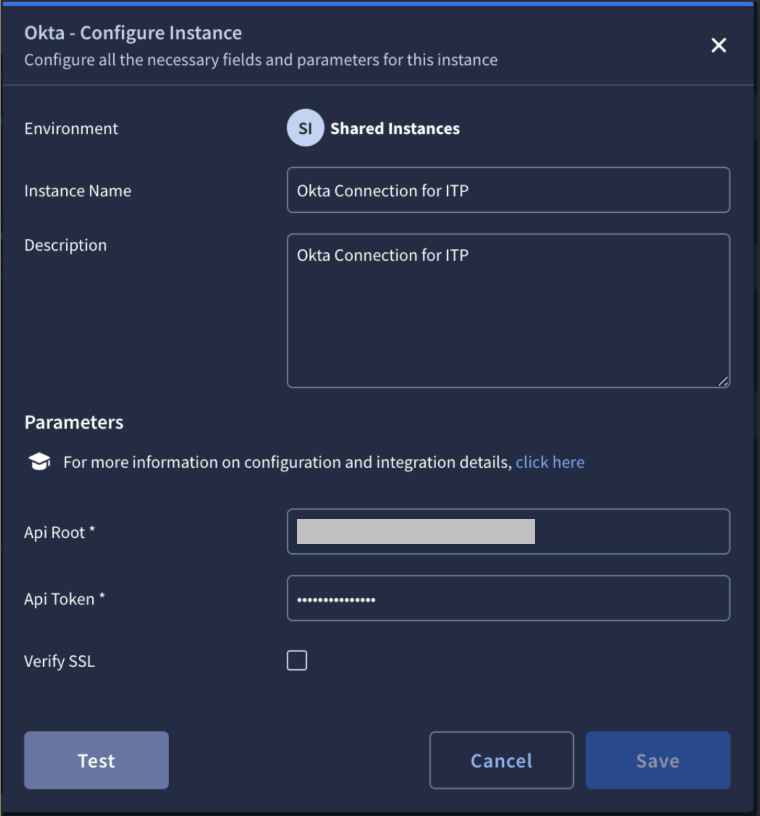Click the 'Api Token *' label
This screenshot has height=816, width=760.
coord(65,599)
